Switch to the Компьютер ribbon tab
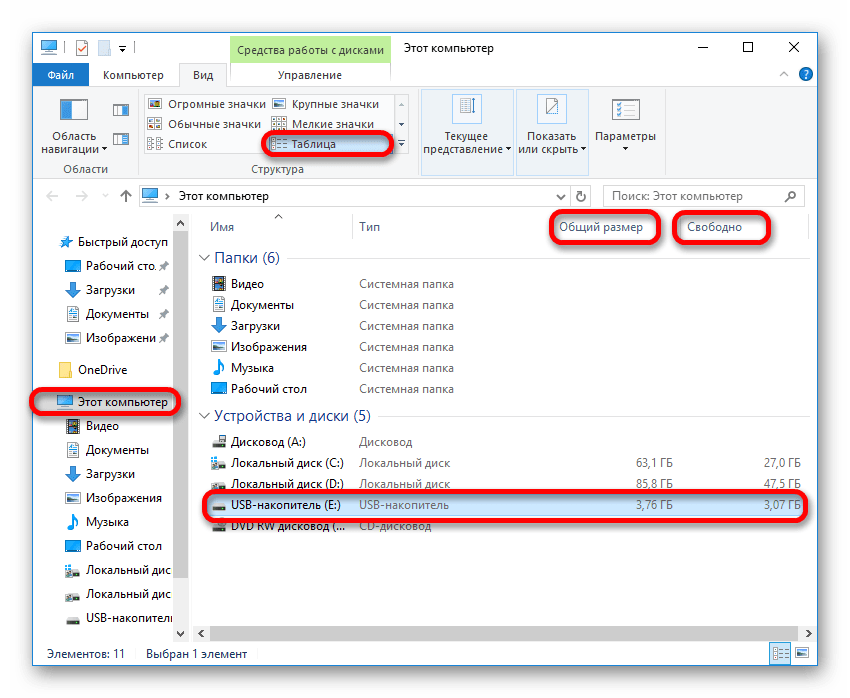The height and width of the screenshot is (698, 850). click(x=133, y=75)
